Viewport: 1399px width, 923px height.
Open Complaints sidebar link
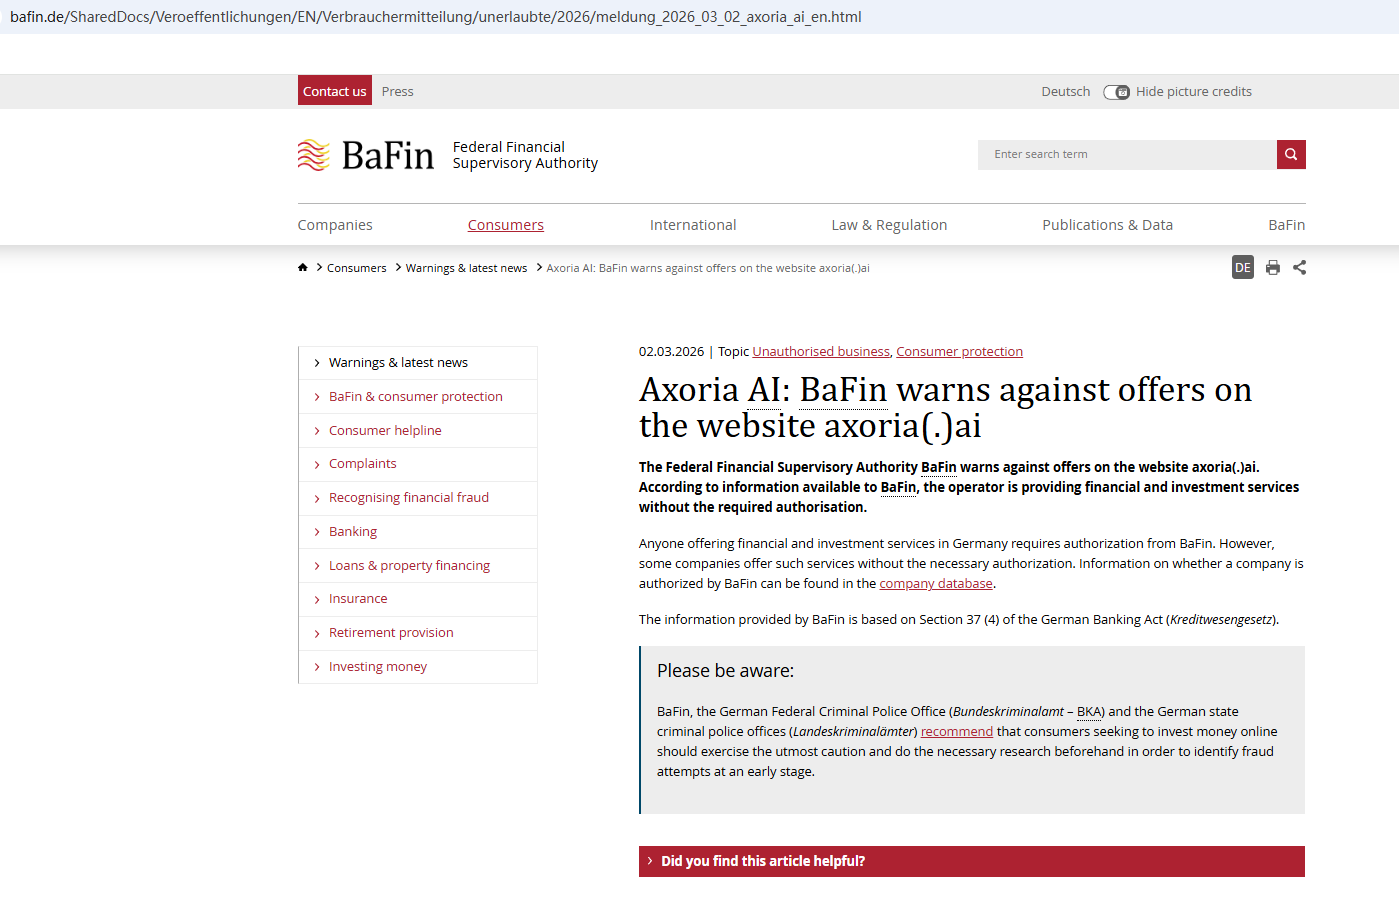coord(363,464)
